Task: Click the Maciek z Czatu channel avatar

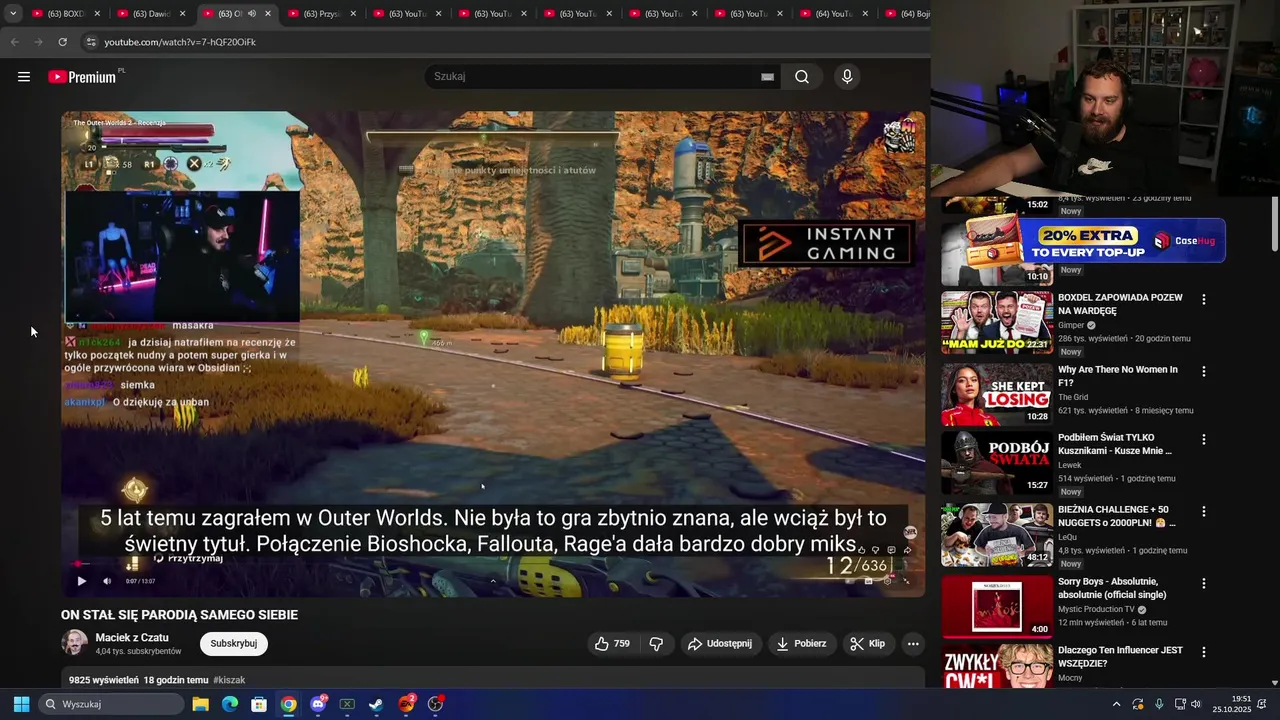Action: (x=74, y=643)
